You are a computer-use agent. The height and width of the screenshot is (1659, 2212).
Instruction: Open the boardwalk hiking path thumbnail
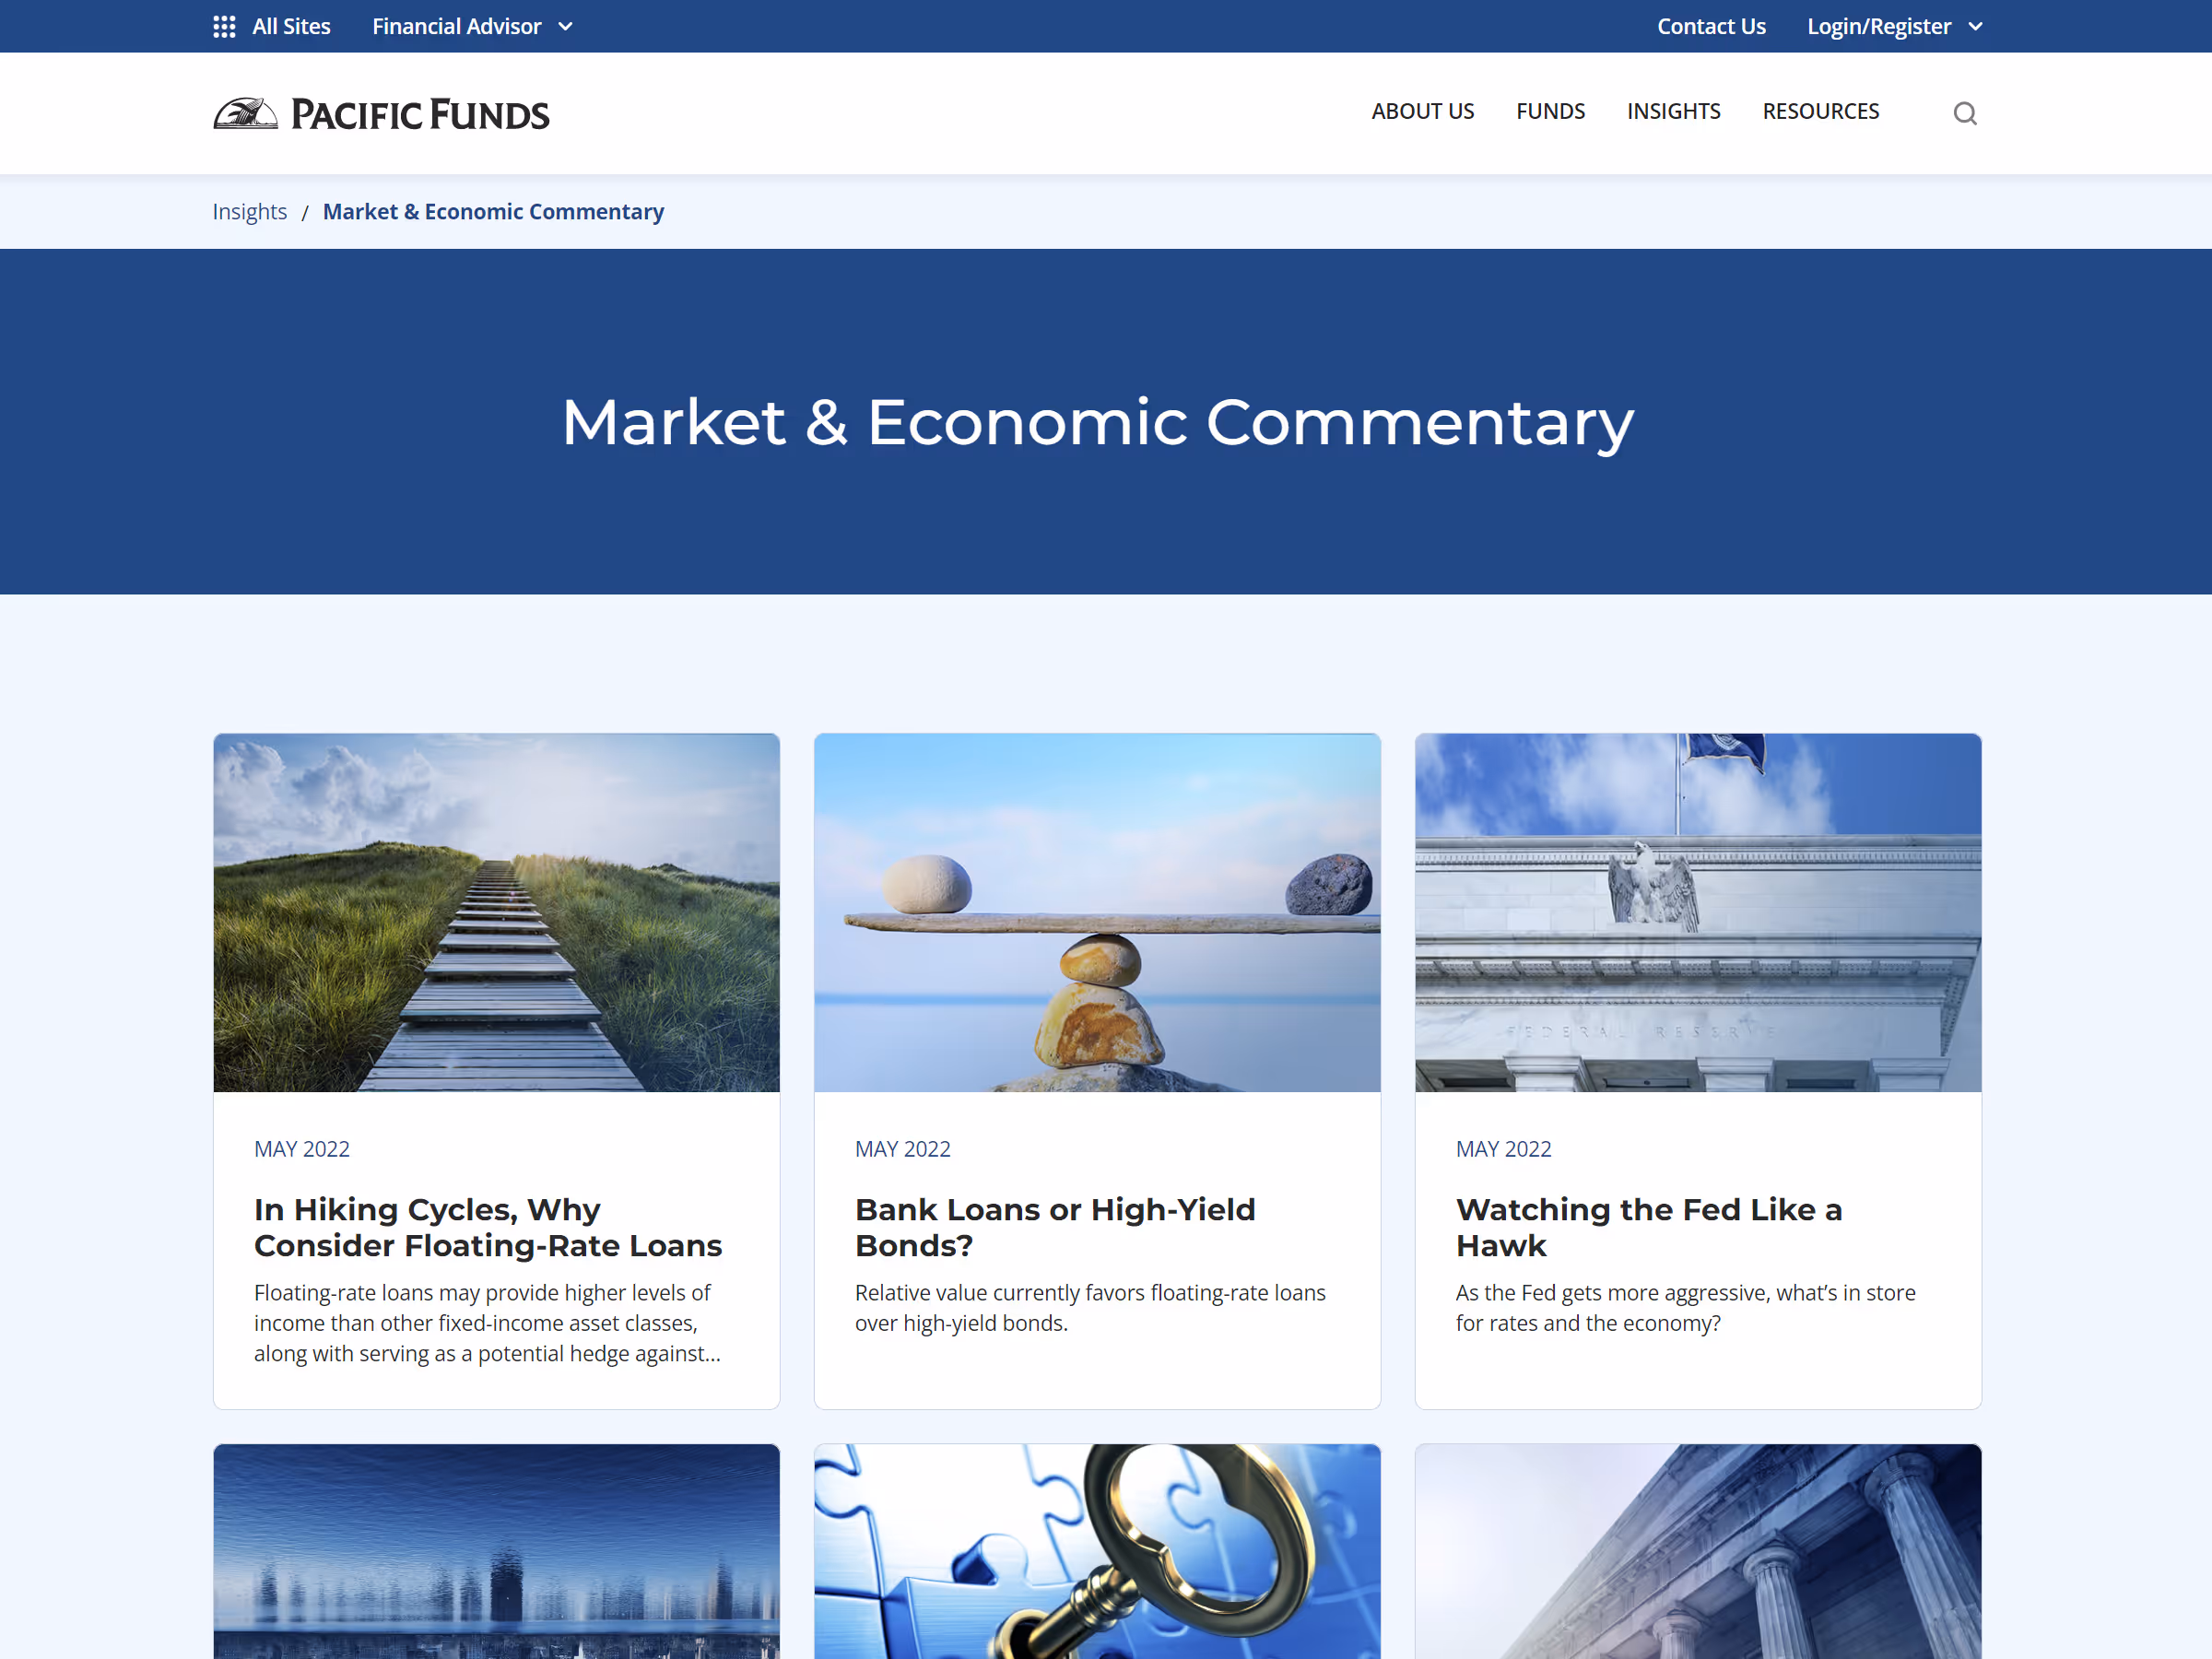pyautogui.click(x=496, y=912)
